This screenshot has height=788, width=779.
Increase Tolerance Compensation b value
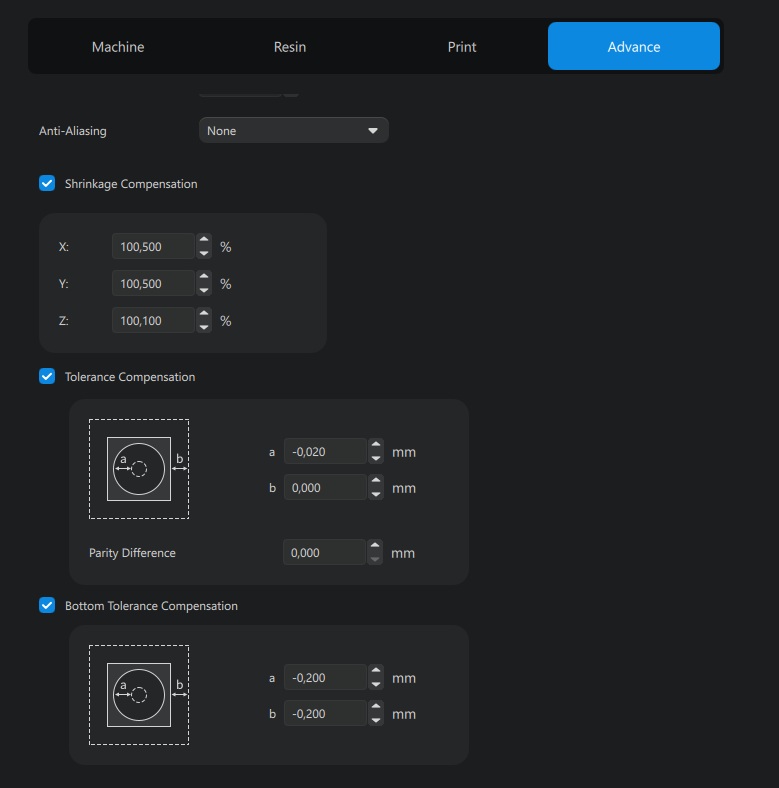(376, 481)
